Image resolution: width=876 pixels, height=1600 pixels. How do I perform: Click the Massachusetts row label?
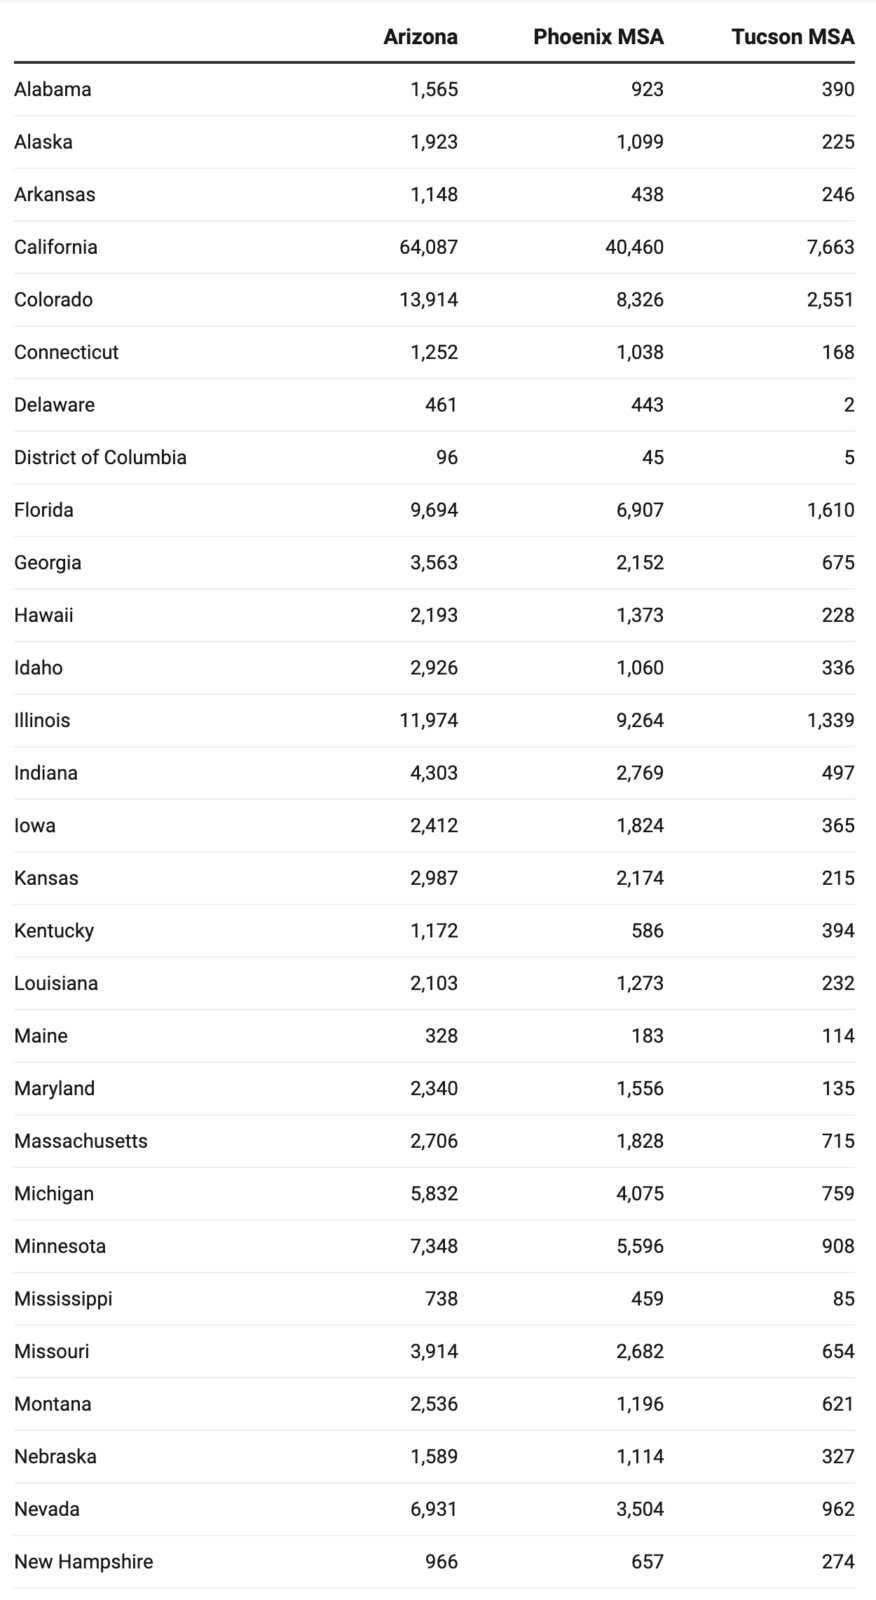81,1141
